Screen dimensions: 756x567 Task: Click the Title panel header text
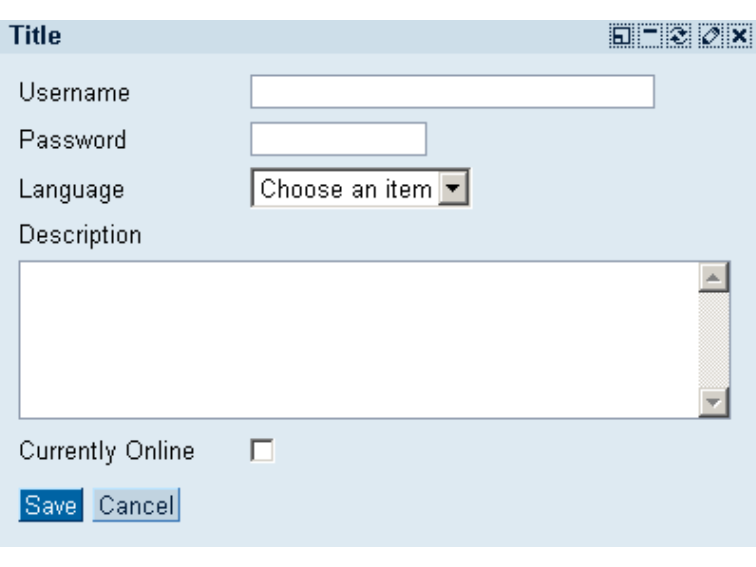[x=35, y=37]
